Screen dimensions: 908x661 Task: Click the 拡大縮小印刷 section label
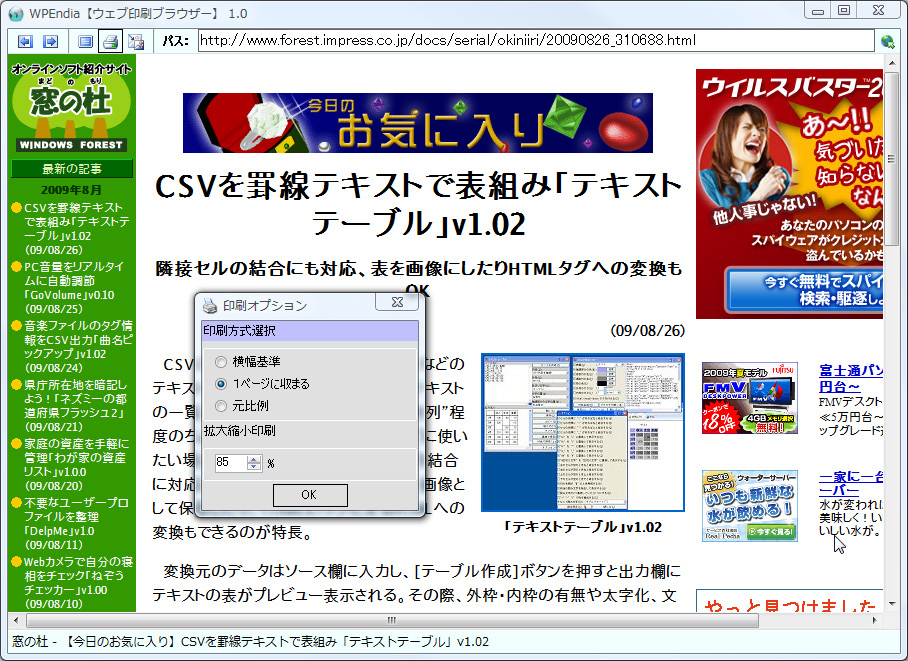239,431
